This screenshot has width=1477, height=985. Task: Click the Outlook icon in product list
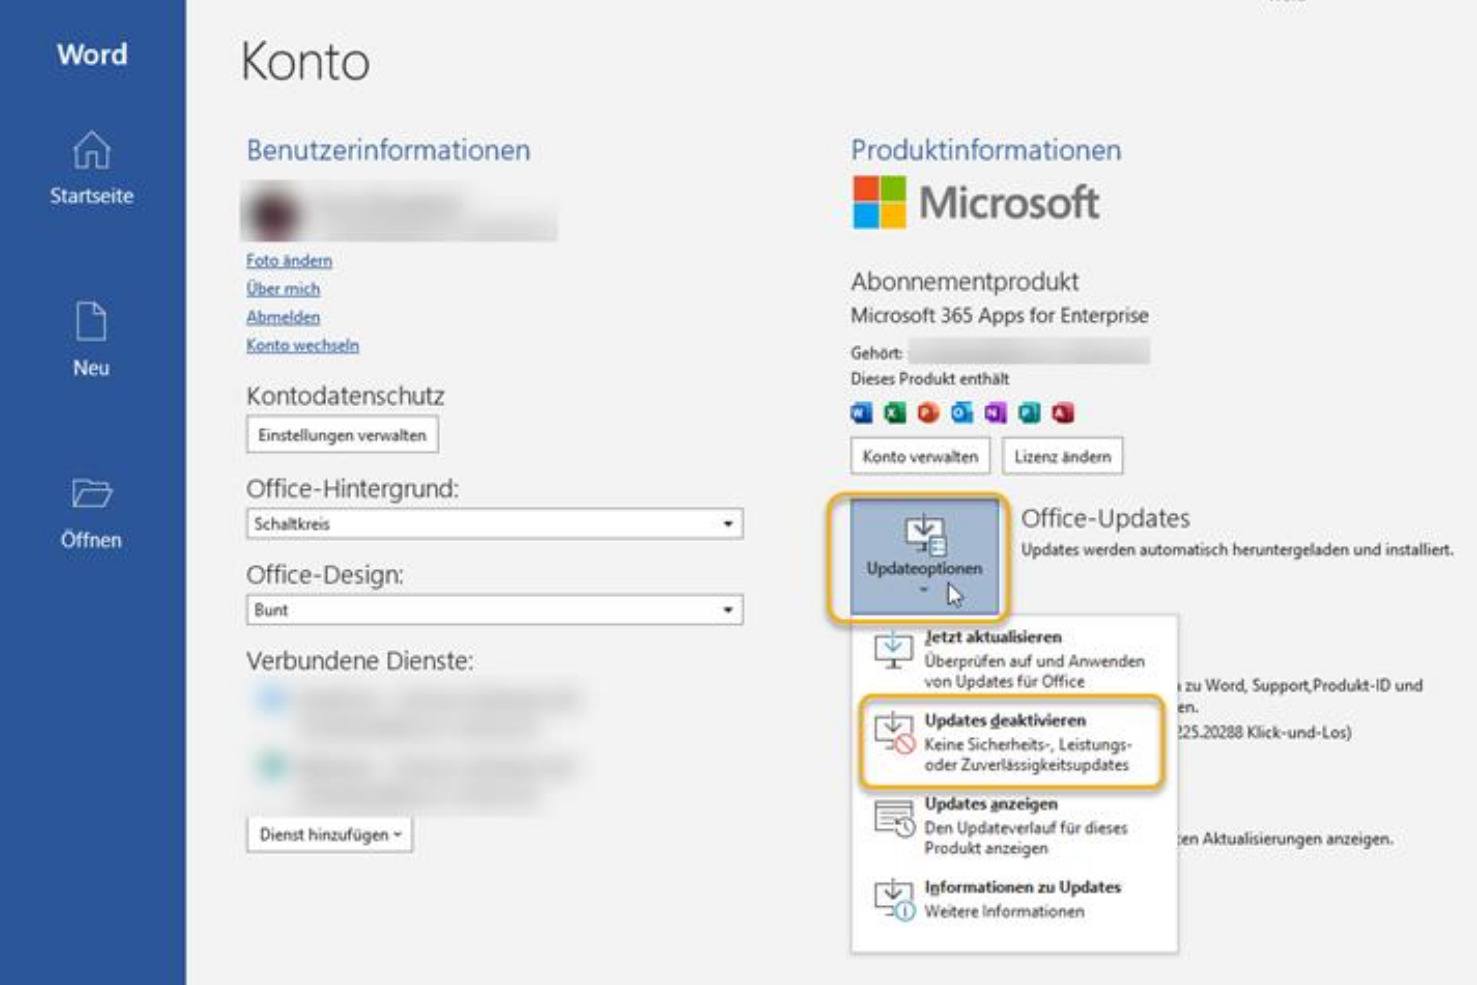click(x=962, y=413)
